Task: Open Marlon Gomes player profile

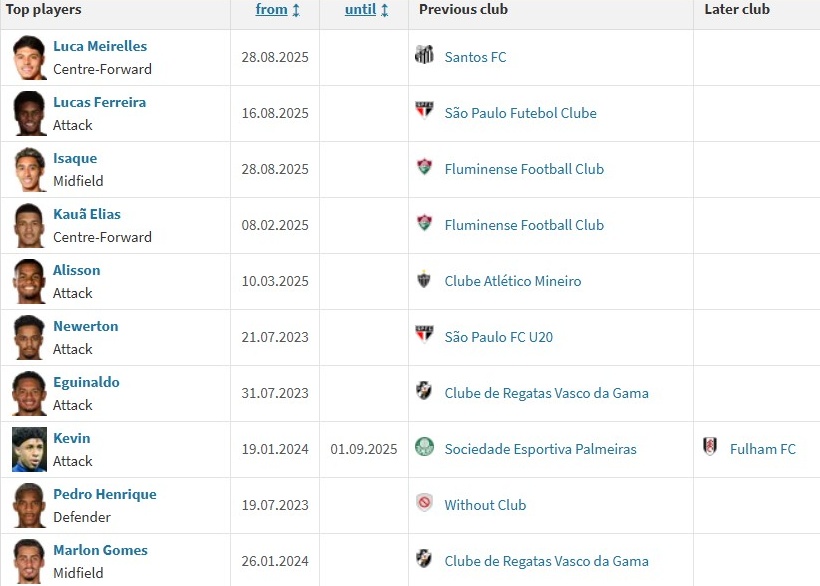Action: [x=100, y=550]
